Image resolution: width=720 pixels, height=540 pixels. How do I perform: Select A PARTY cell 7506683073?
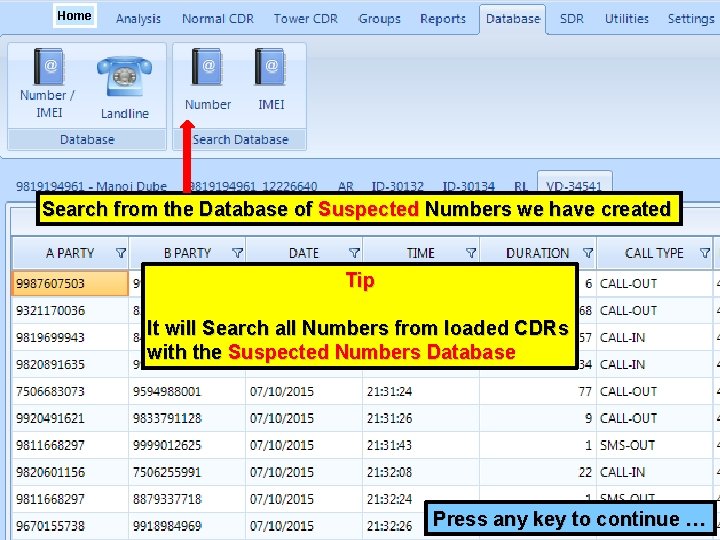[x=70, y=391]
